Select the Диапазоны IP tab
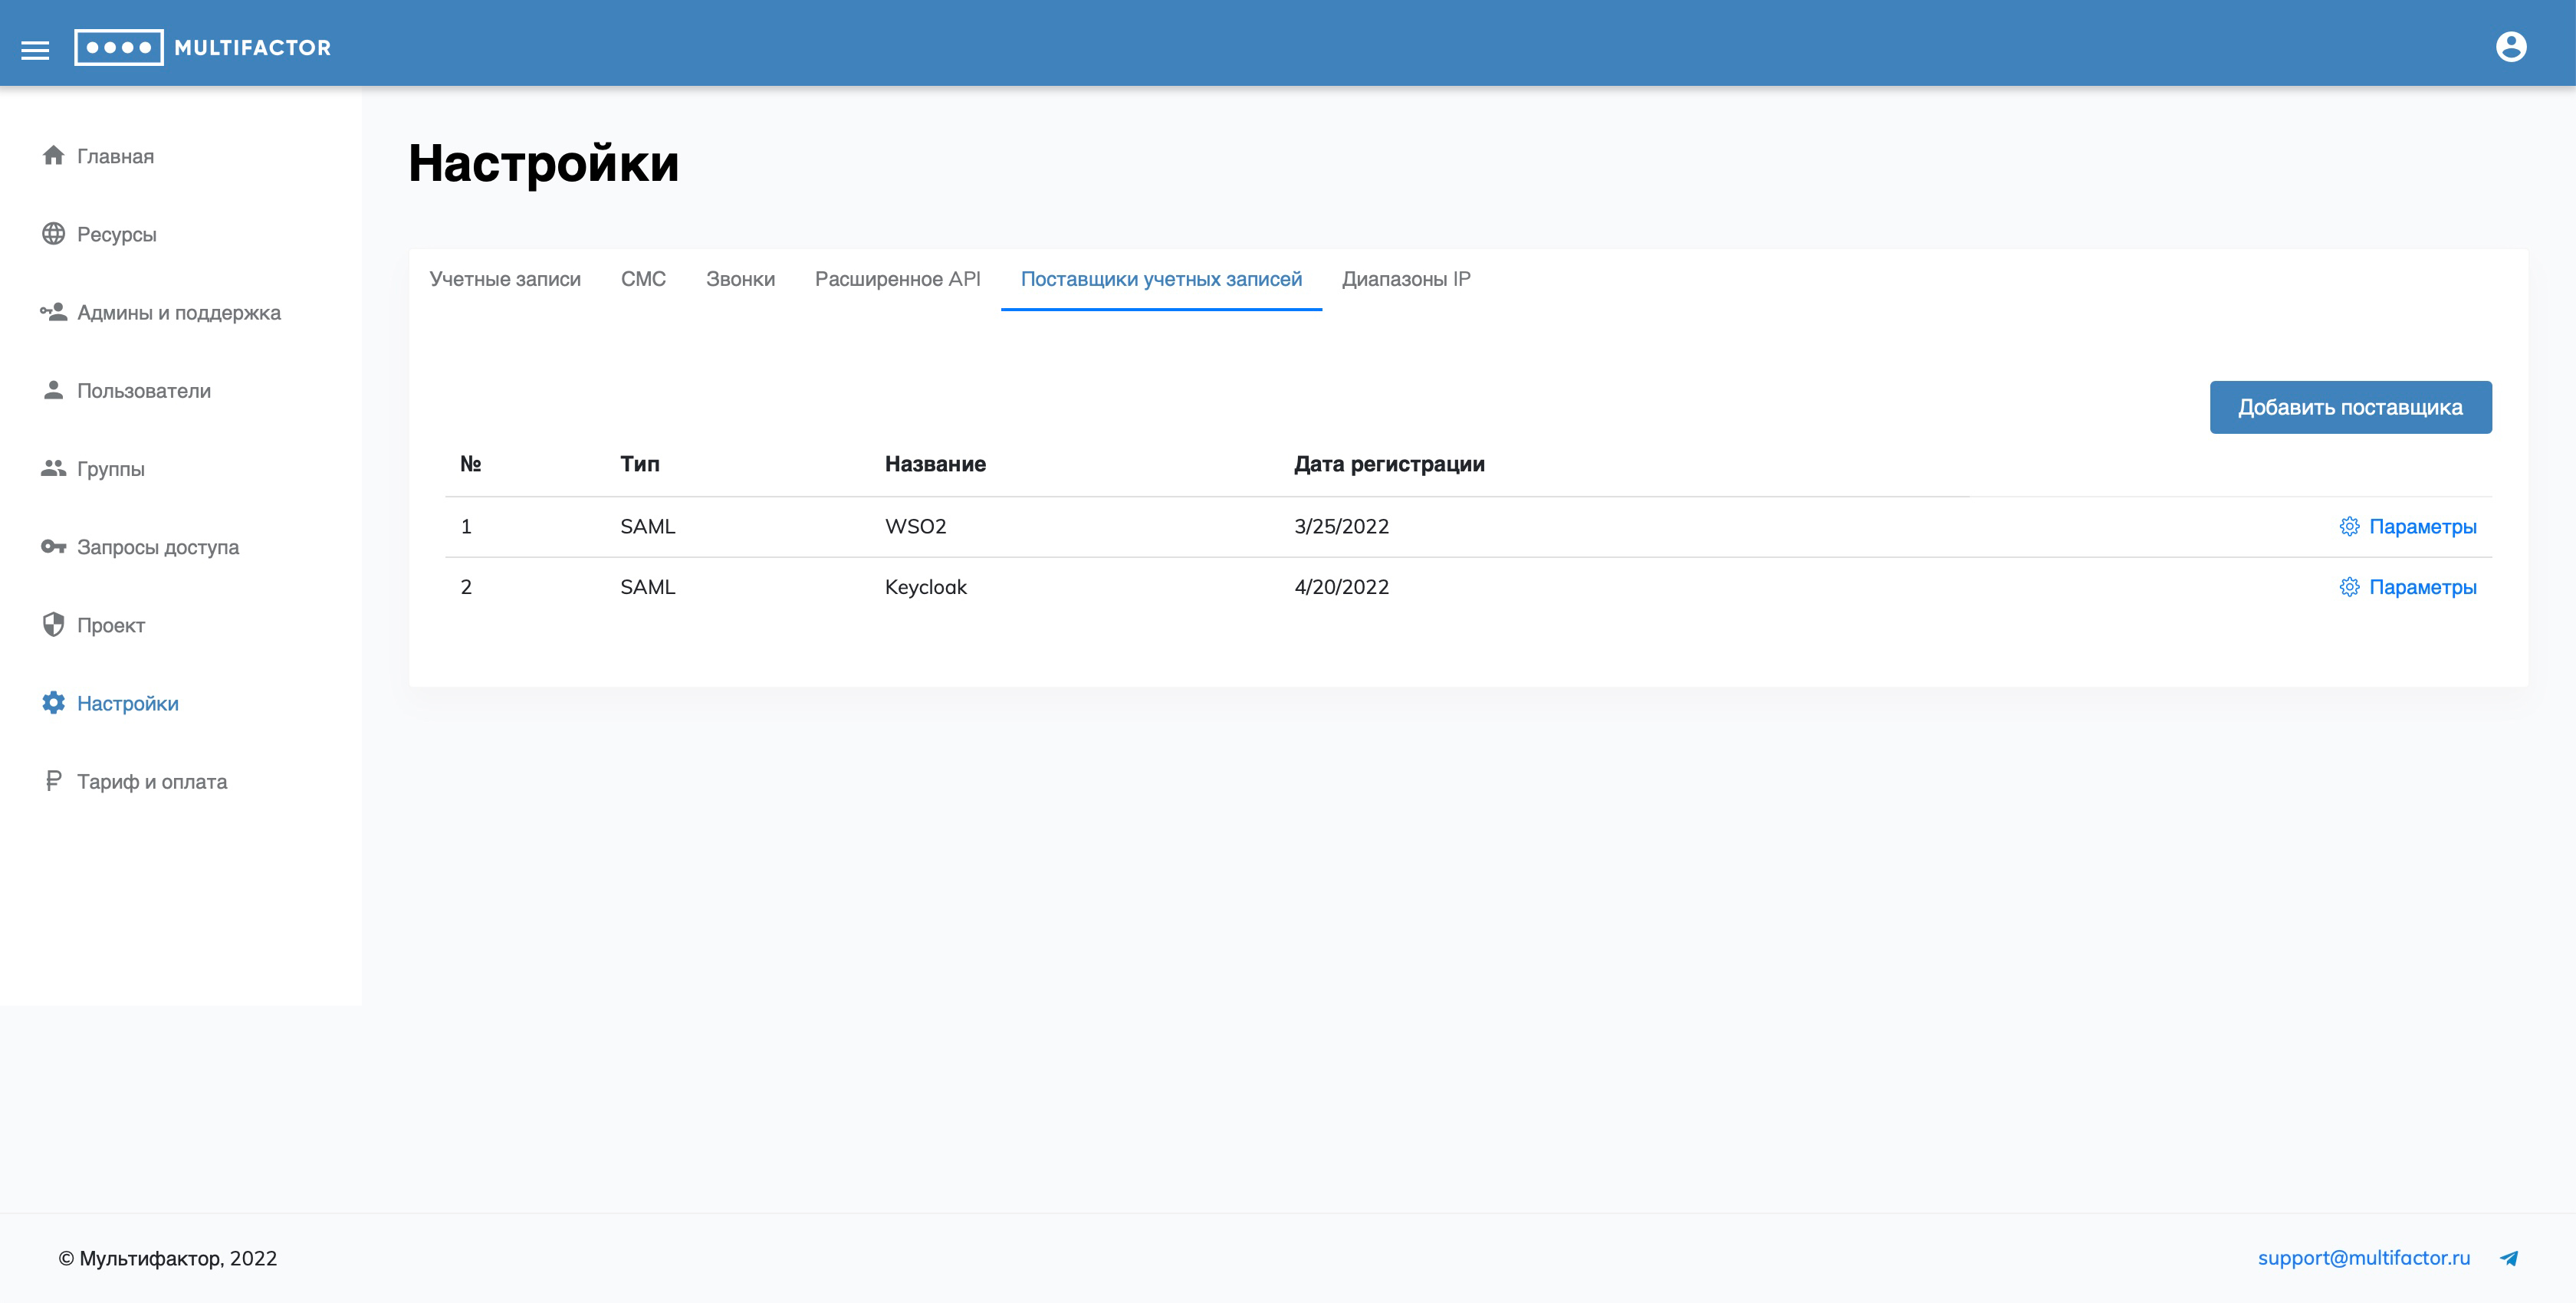 tap(1406, 279)
